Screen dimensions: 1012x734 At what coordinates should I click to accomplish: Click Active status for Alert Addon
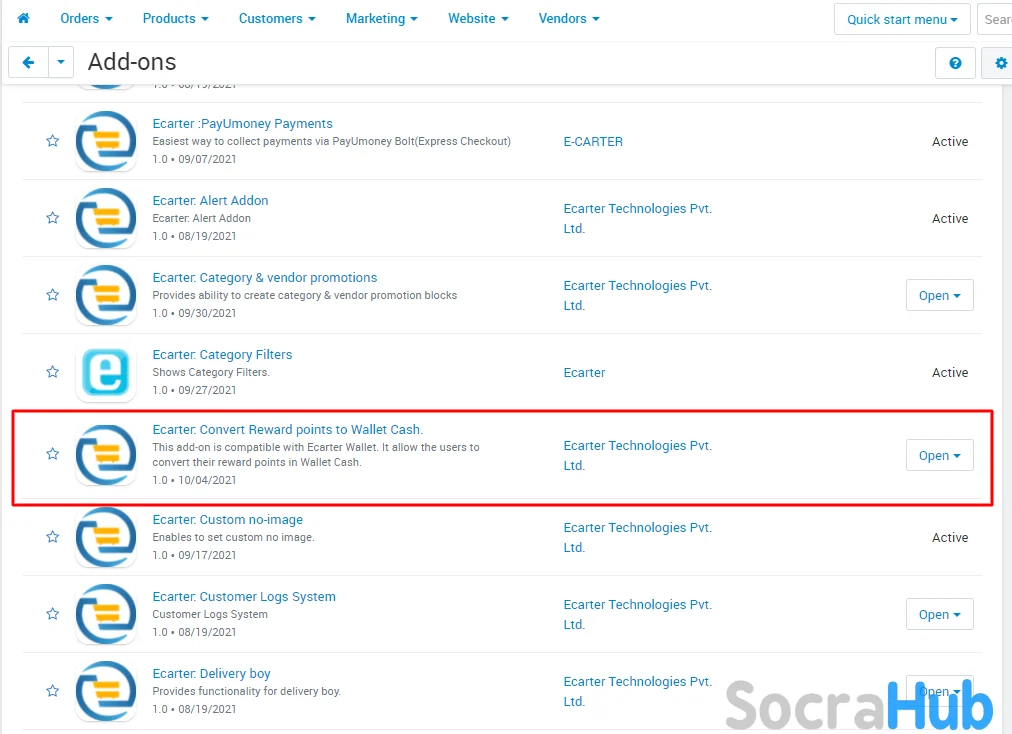950,218
